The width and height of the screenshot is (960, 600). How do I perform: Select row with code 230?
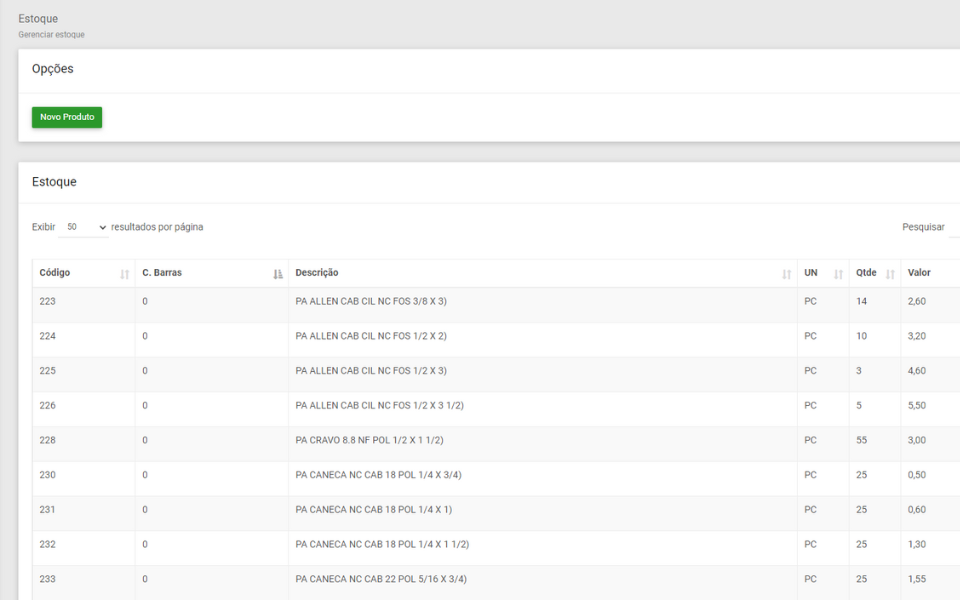(496, 475)
